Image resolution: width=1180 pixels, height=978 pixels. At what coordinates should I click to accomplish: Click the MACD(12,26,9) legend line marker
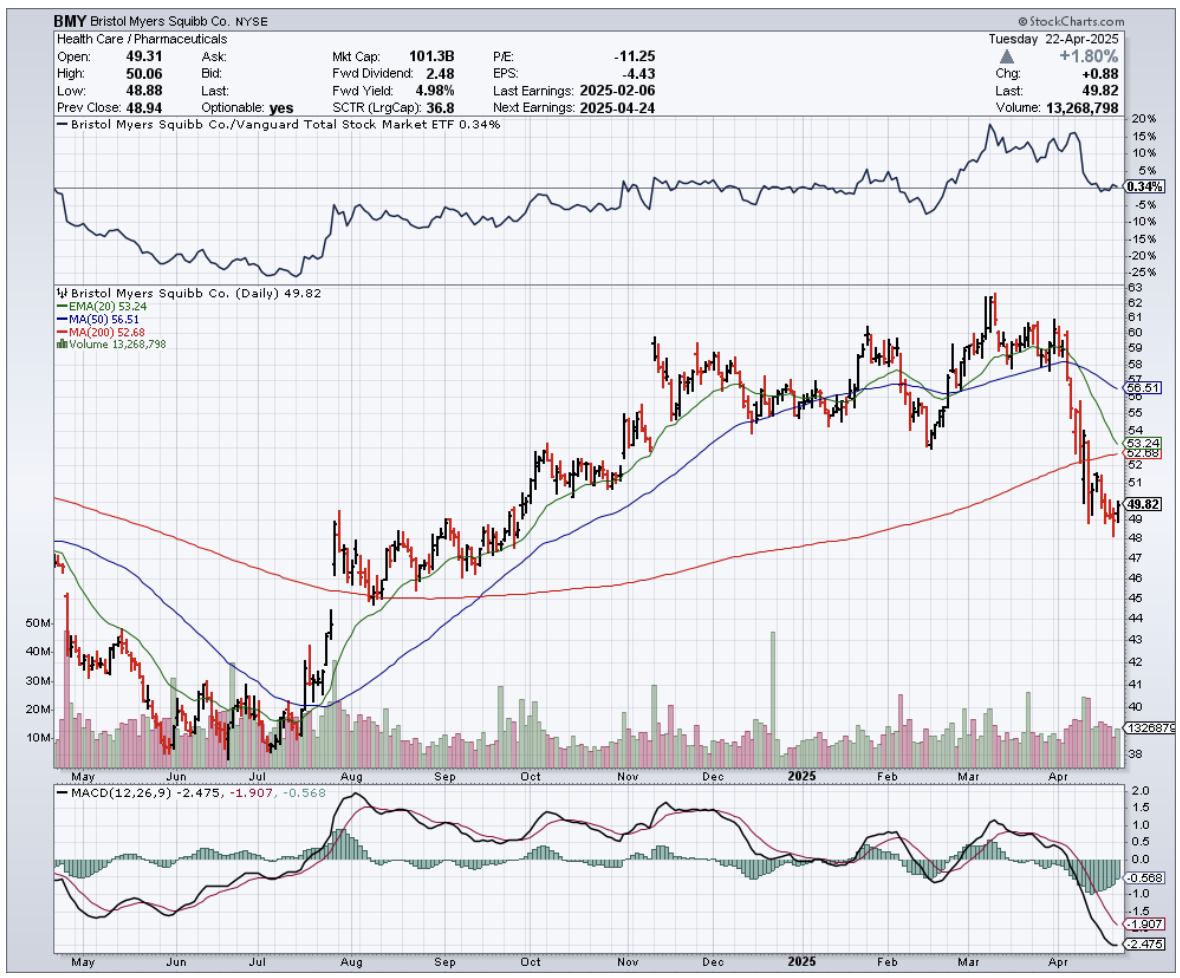pyautogui.click(x=62, y=792)
